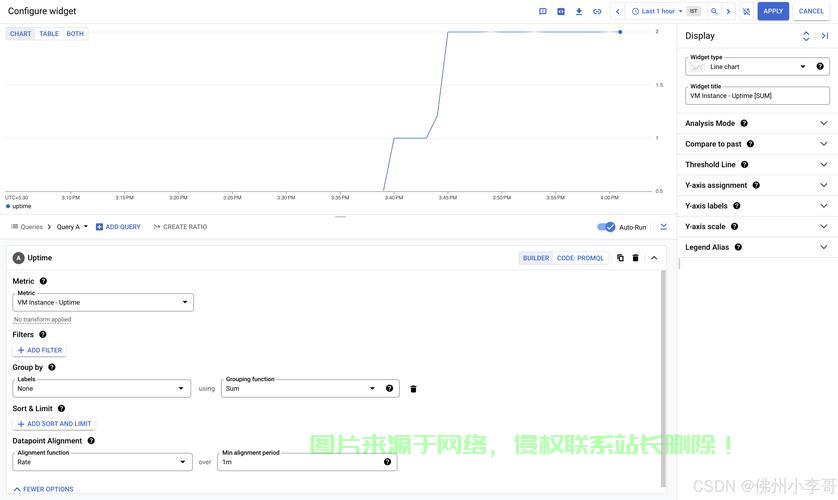The height and width of the screenshot is (500, 838).
Task: Shift time range backward with left arrow
Action: tap(618, 11)
